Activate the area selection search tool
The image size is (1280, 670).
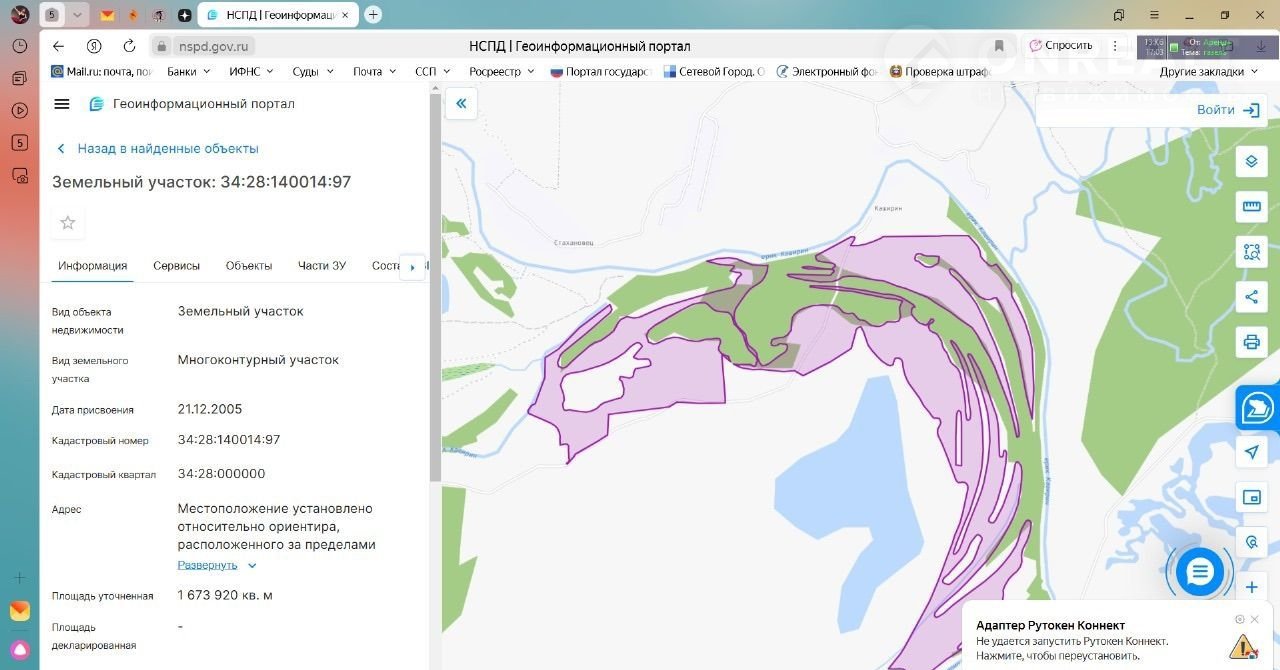click(x=1251, y=252)
